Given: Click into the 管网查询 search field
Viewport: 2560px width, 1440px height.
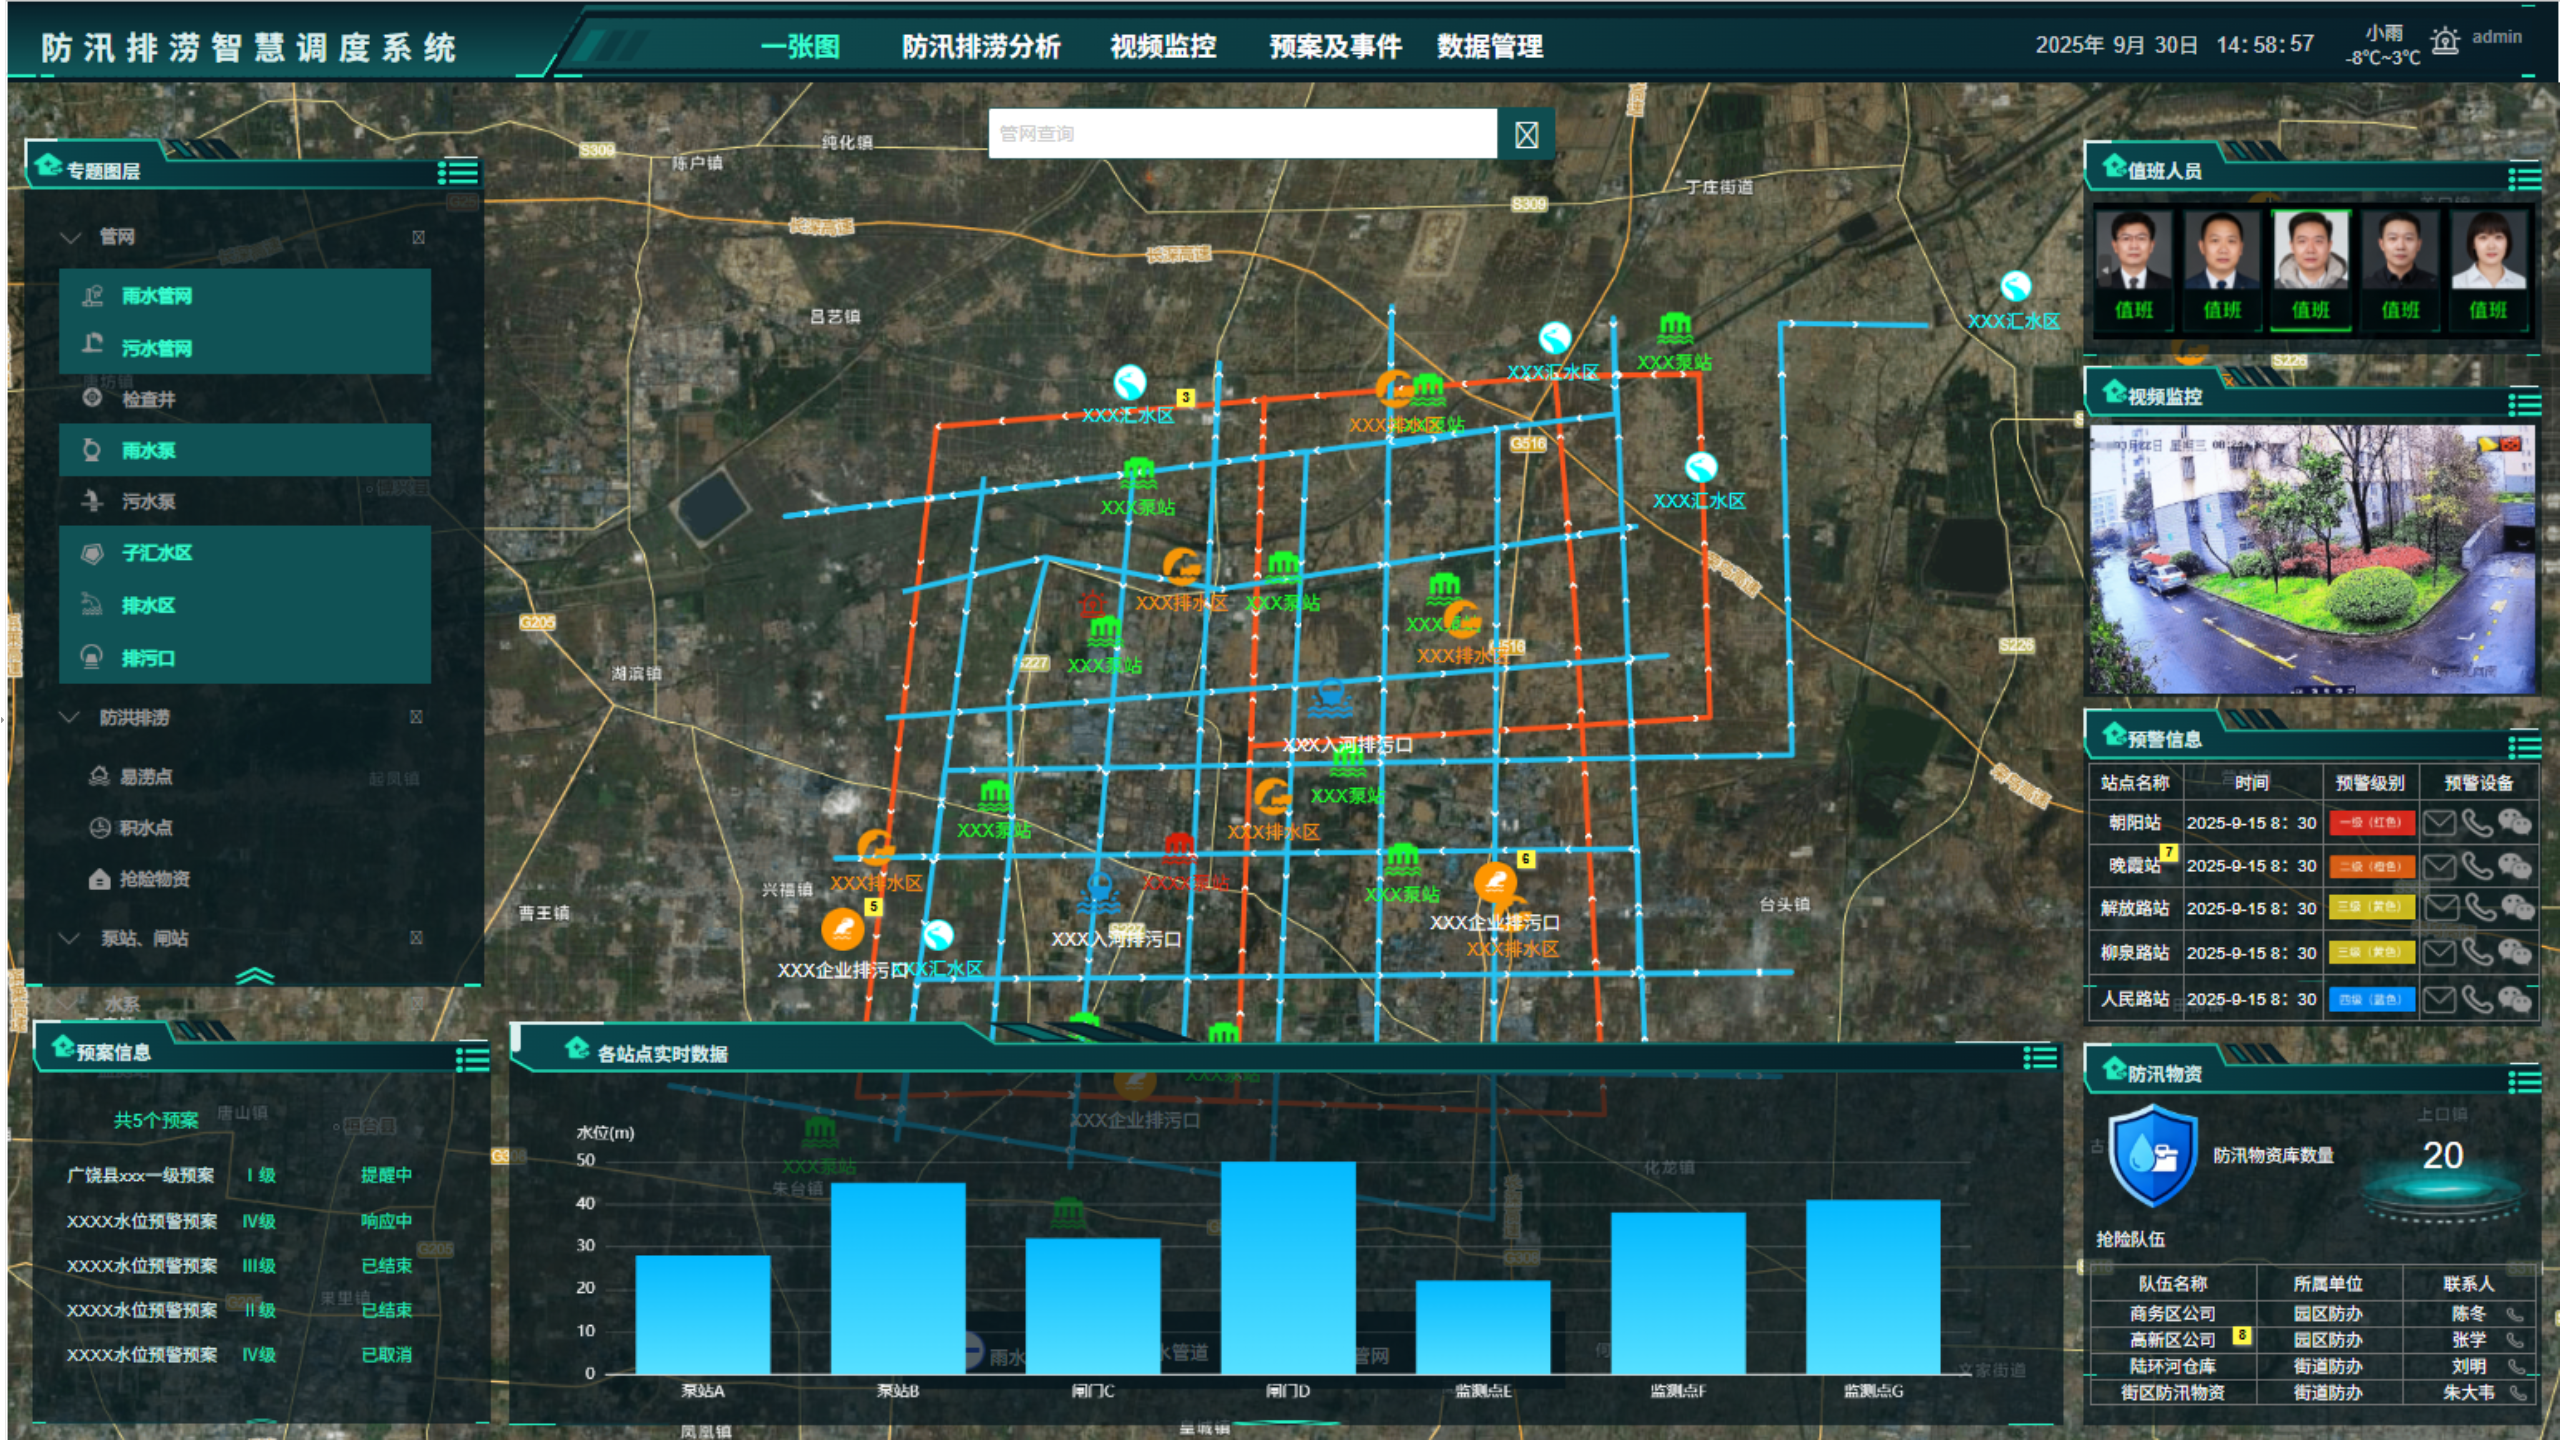Looking at the screenshot, I should (1240, 134).
